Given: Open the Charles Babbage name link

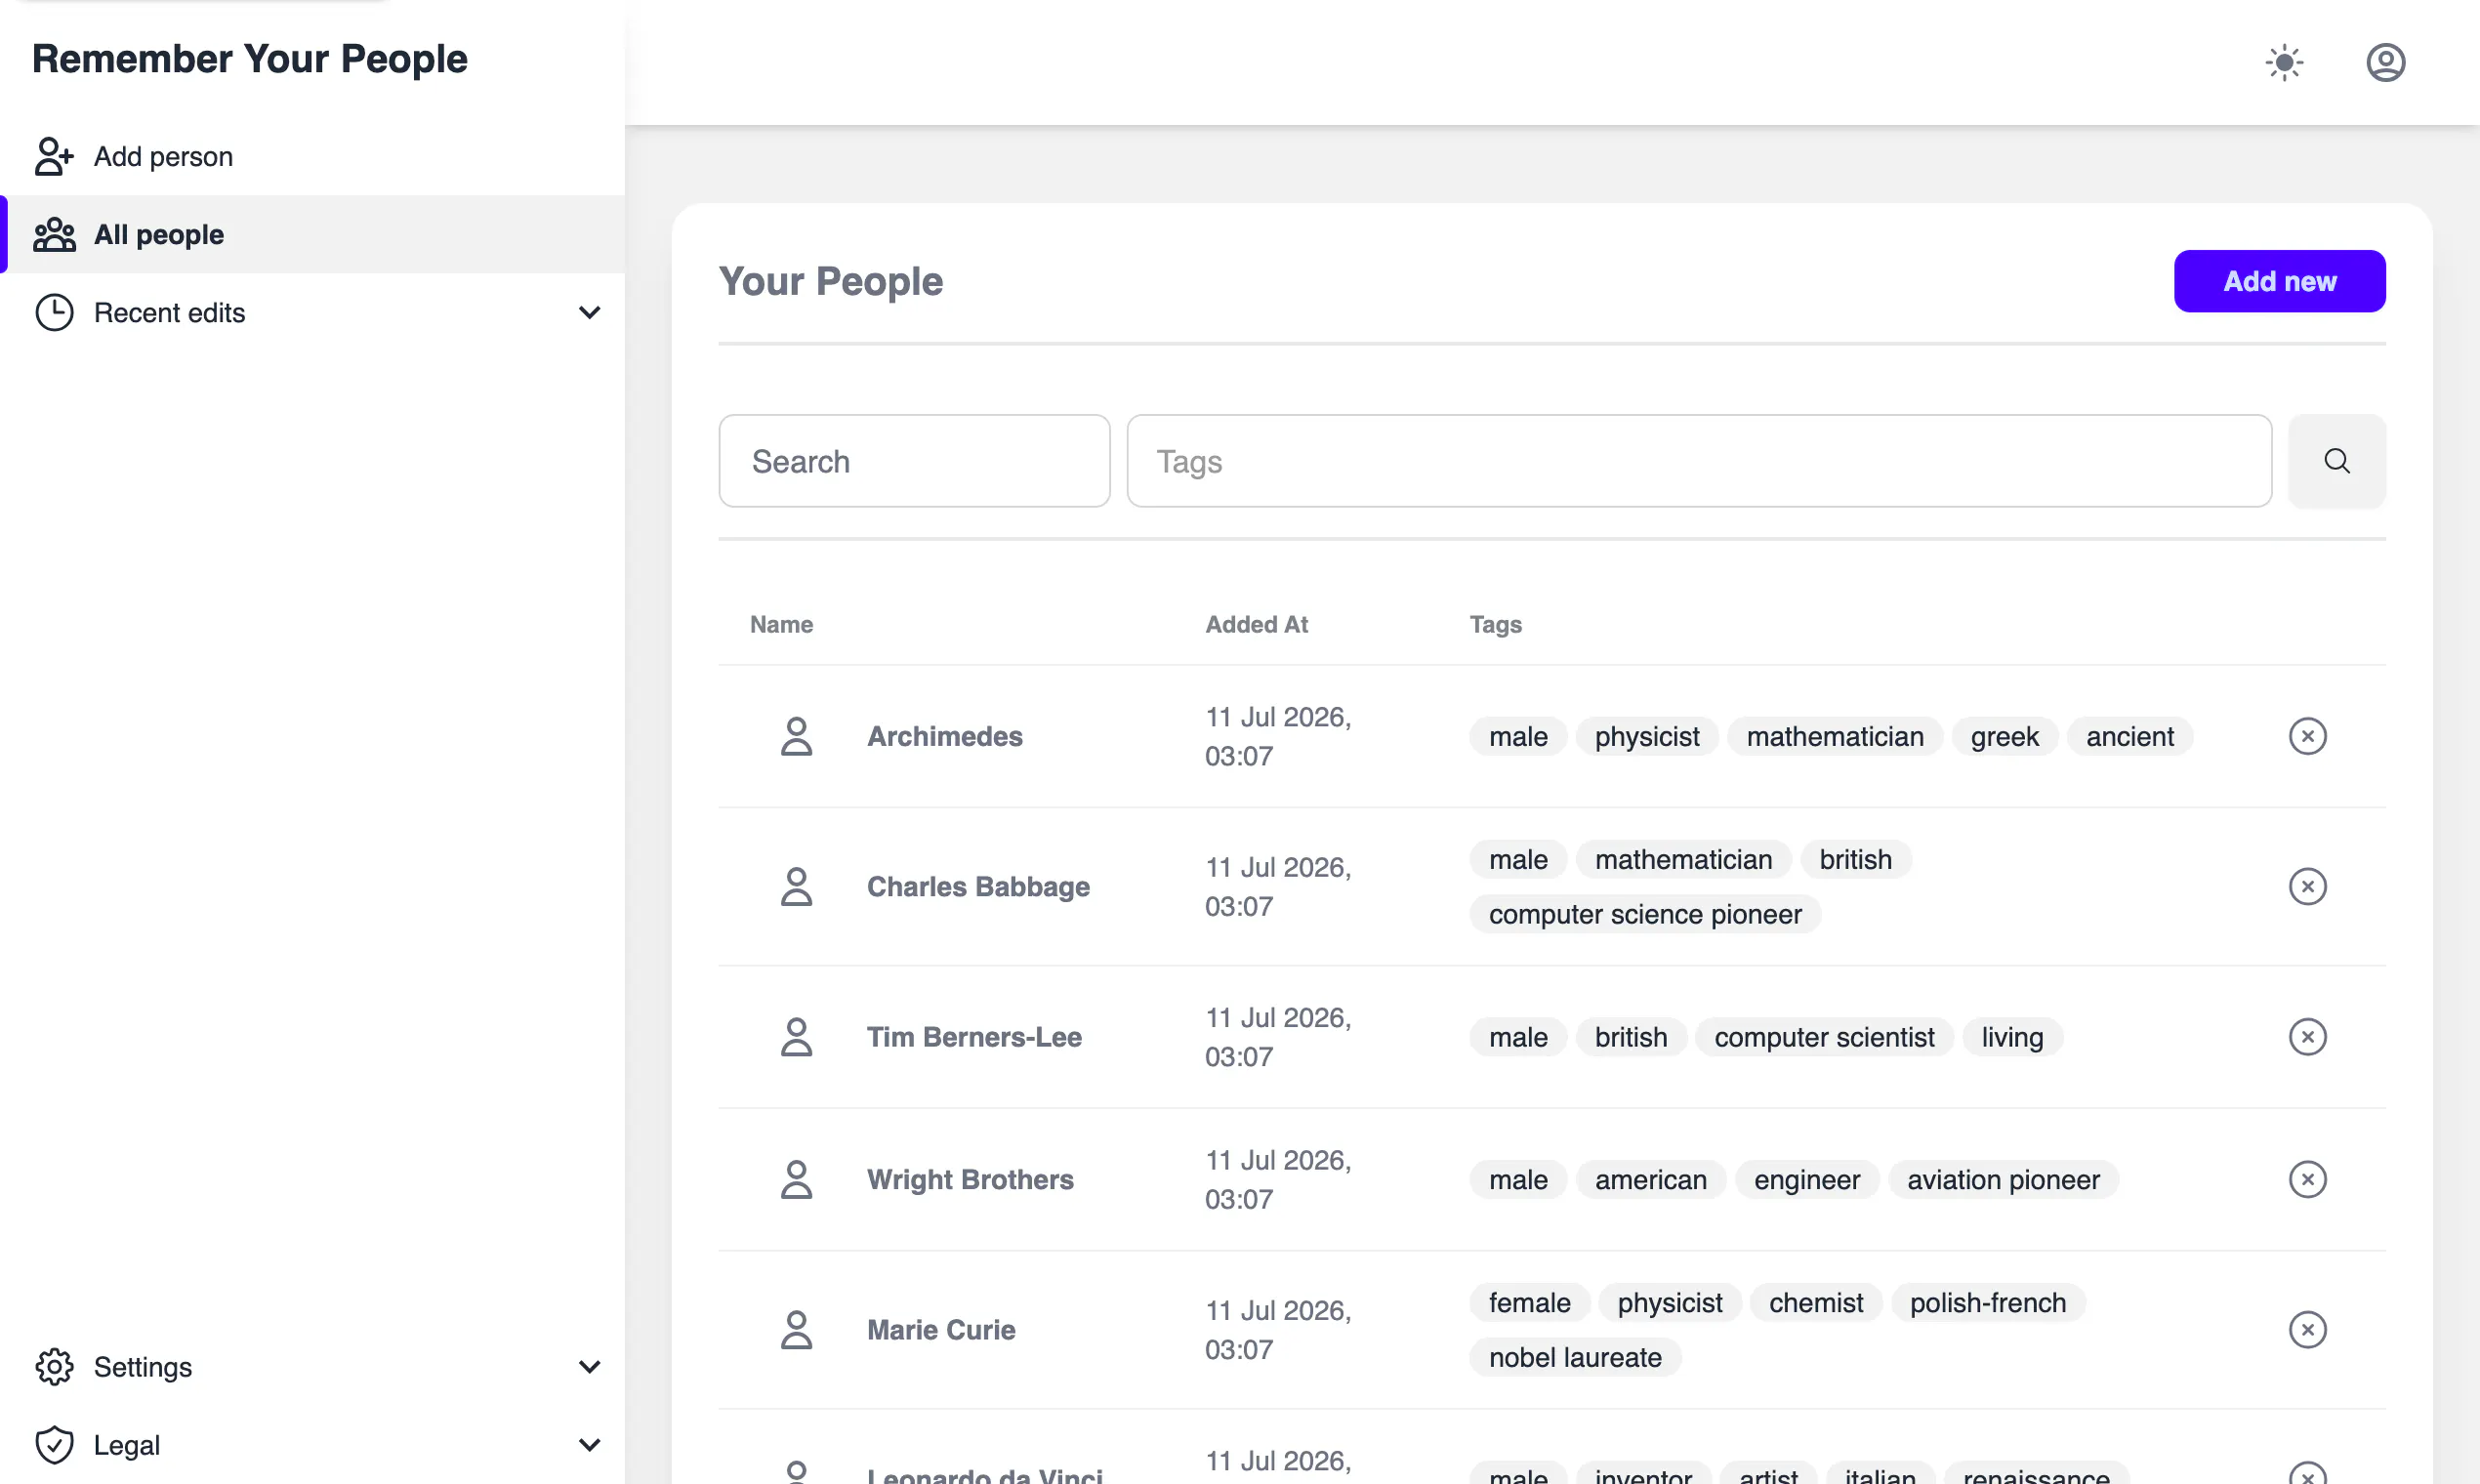Looking at the screenshot, I should pyautogui.click(x=977, y=886).
